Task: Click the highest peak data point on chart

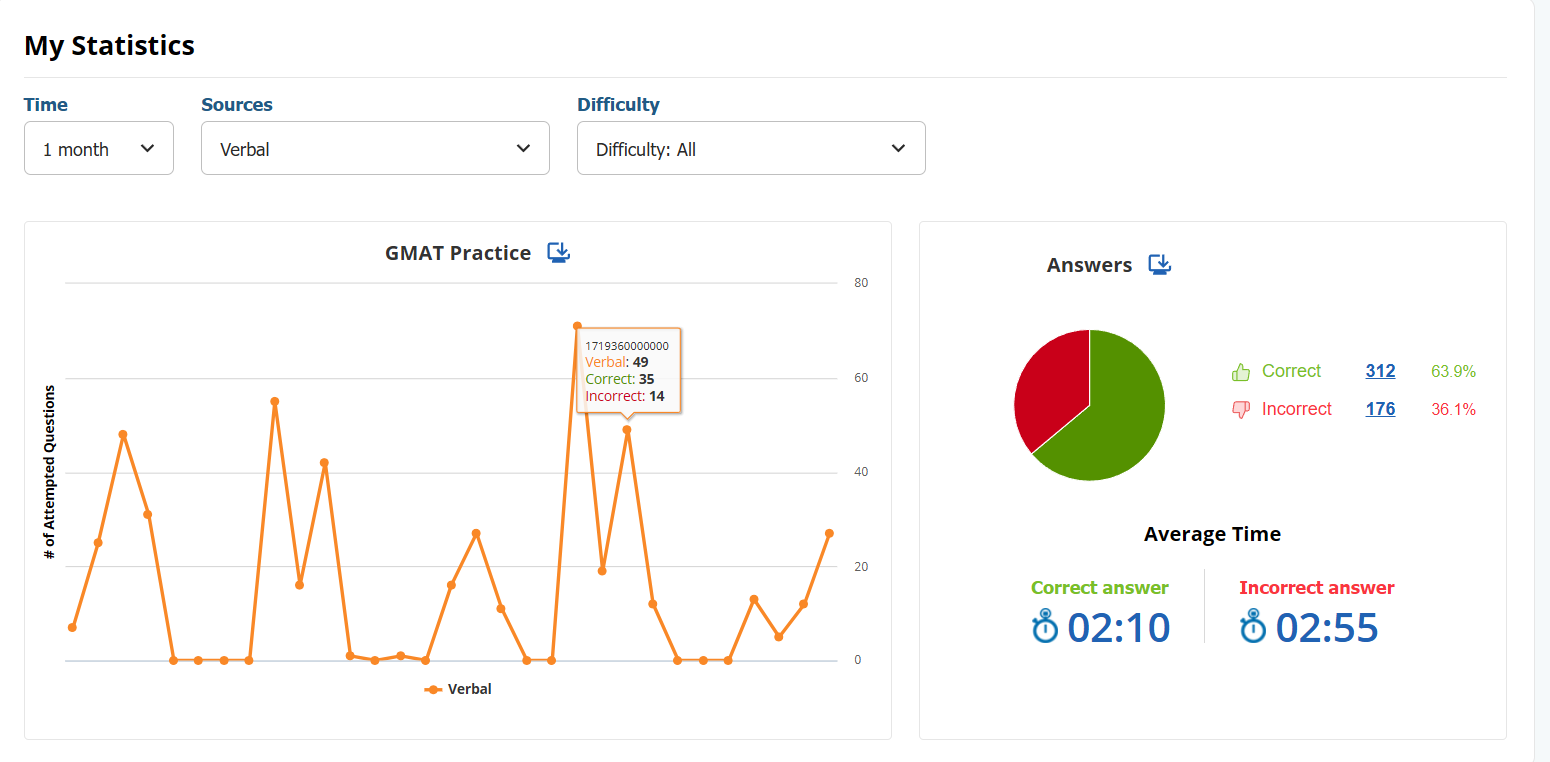Action: (577, 326)
